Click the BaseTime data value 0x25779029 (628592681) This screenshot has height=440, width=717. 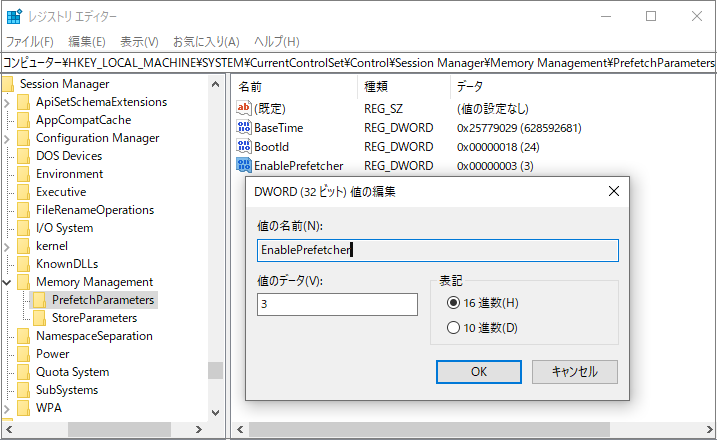(x=519, y=128)
